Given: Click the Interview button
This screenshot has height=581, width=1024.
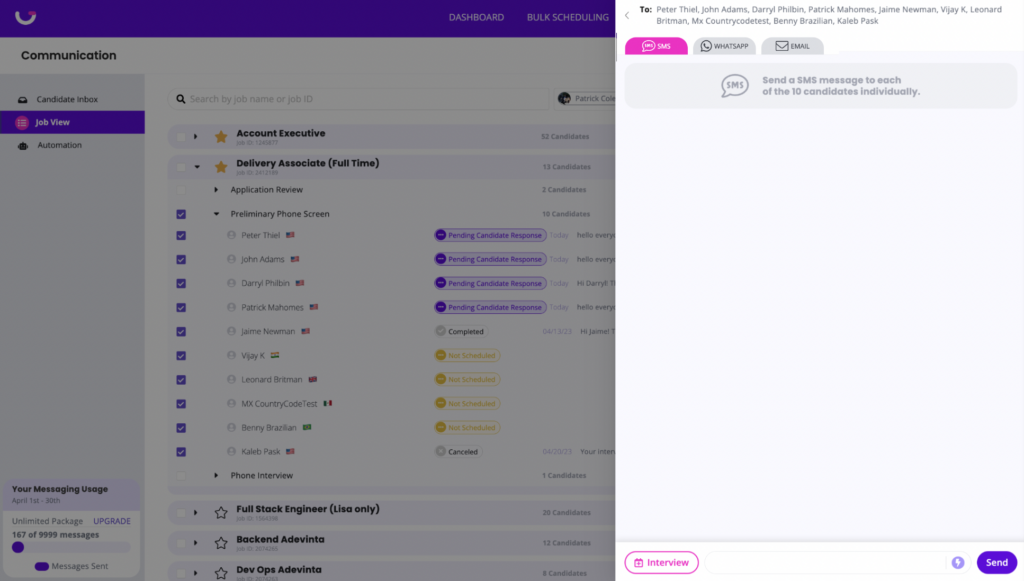Looking at the screenshot, I should pyautogui.click(x=662, y=563).
